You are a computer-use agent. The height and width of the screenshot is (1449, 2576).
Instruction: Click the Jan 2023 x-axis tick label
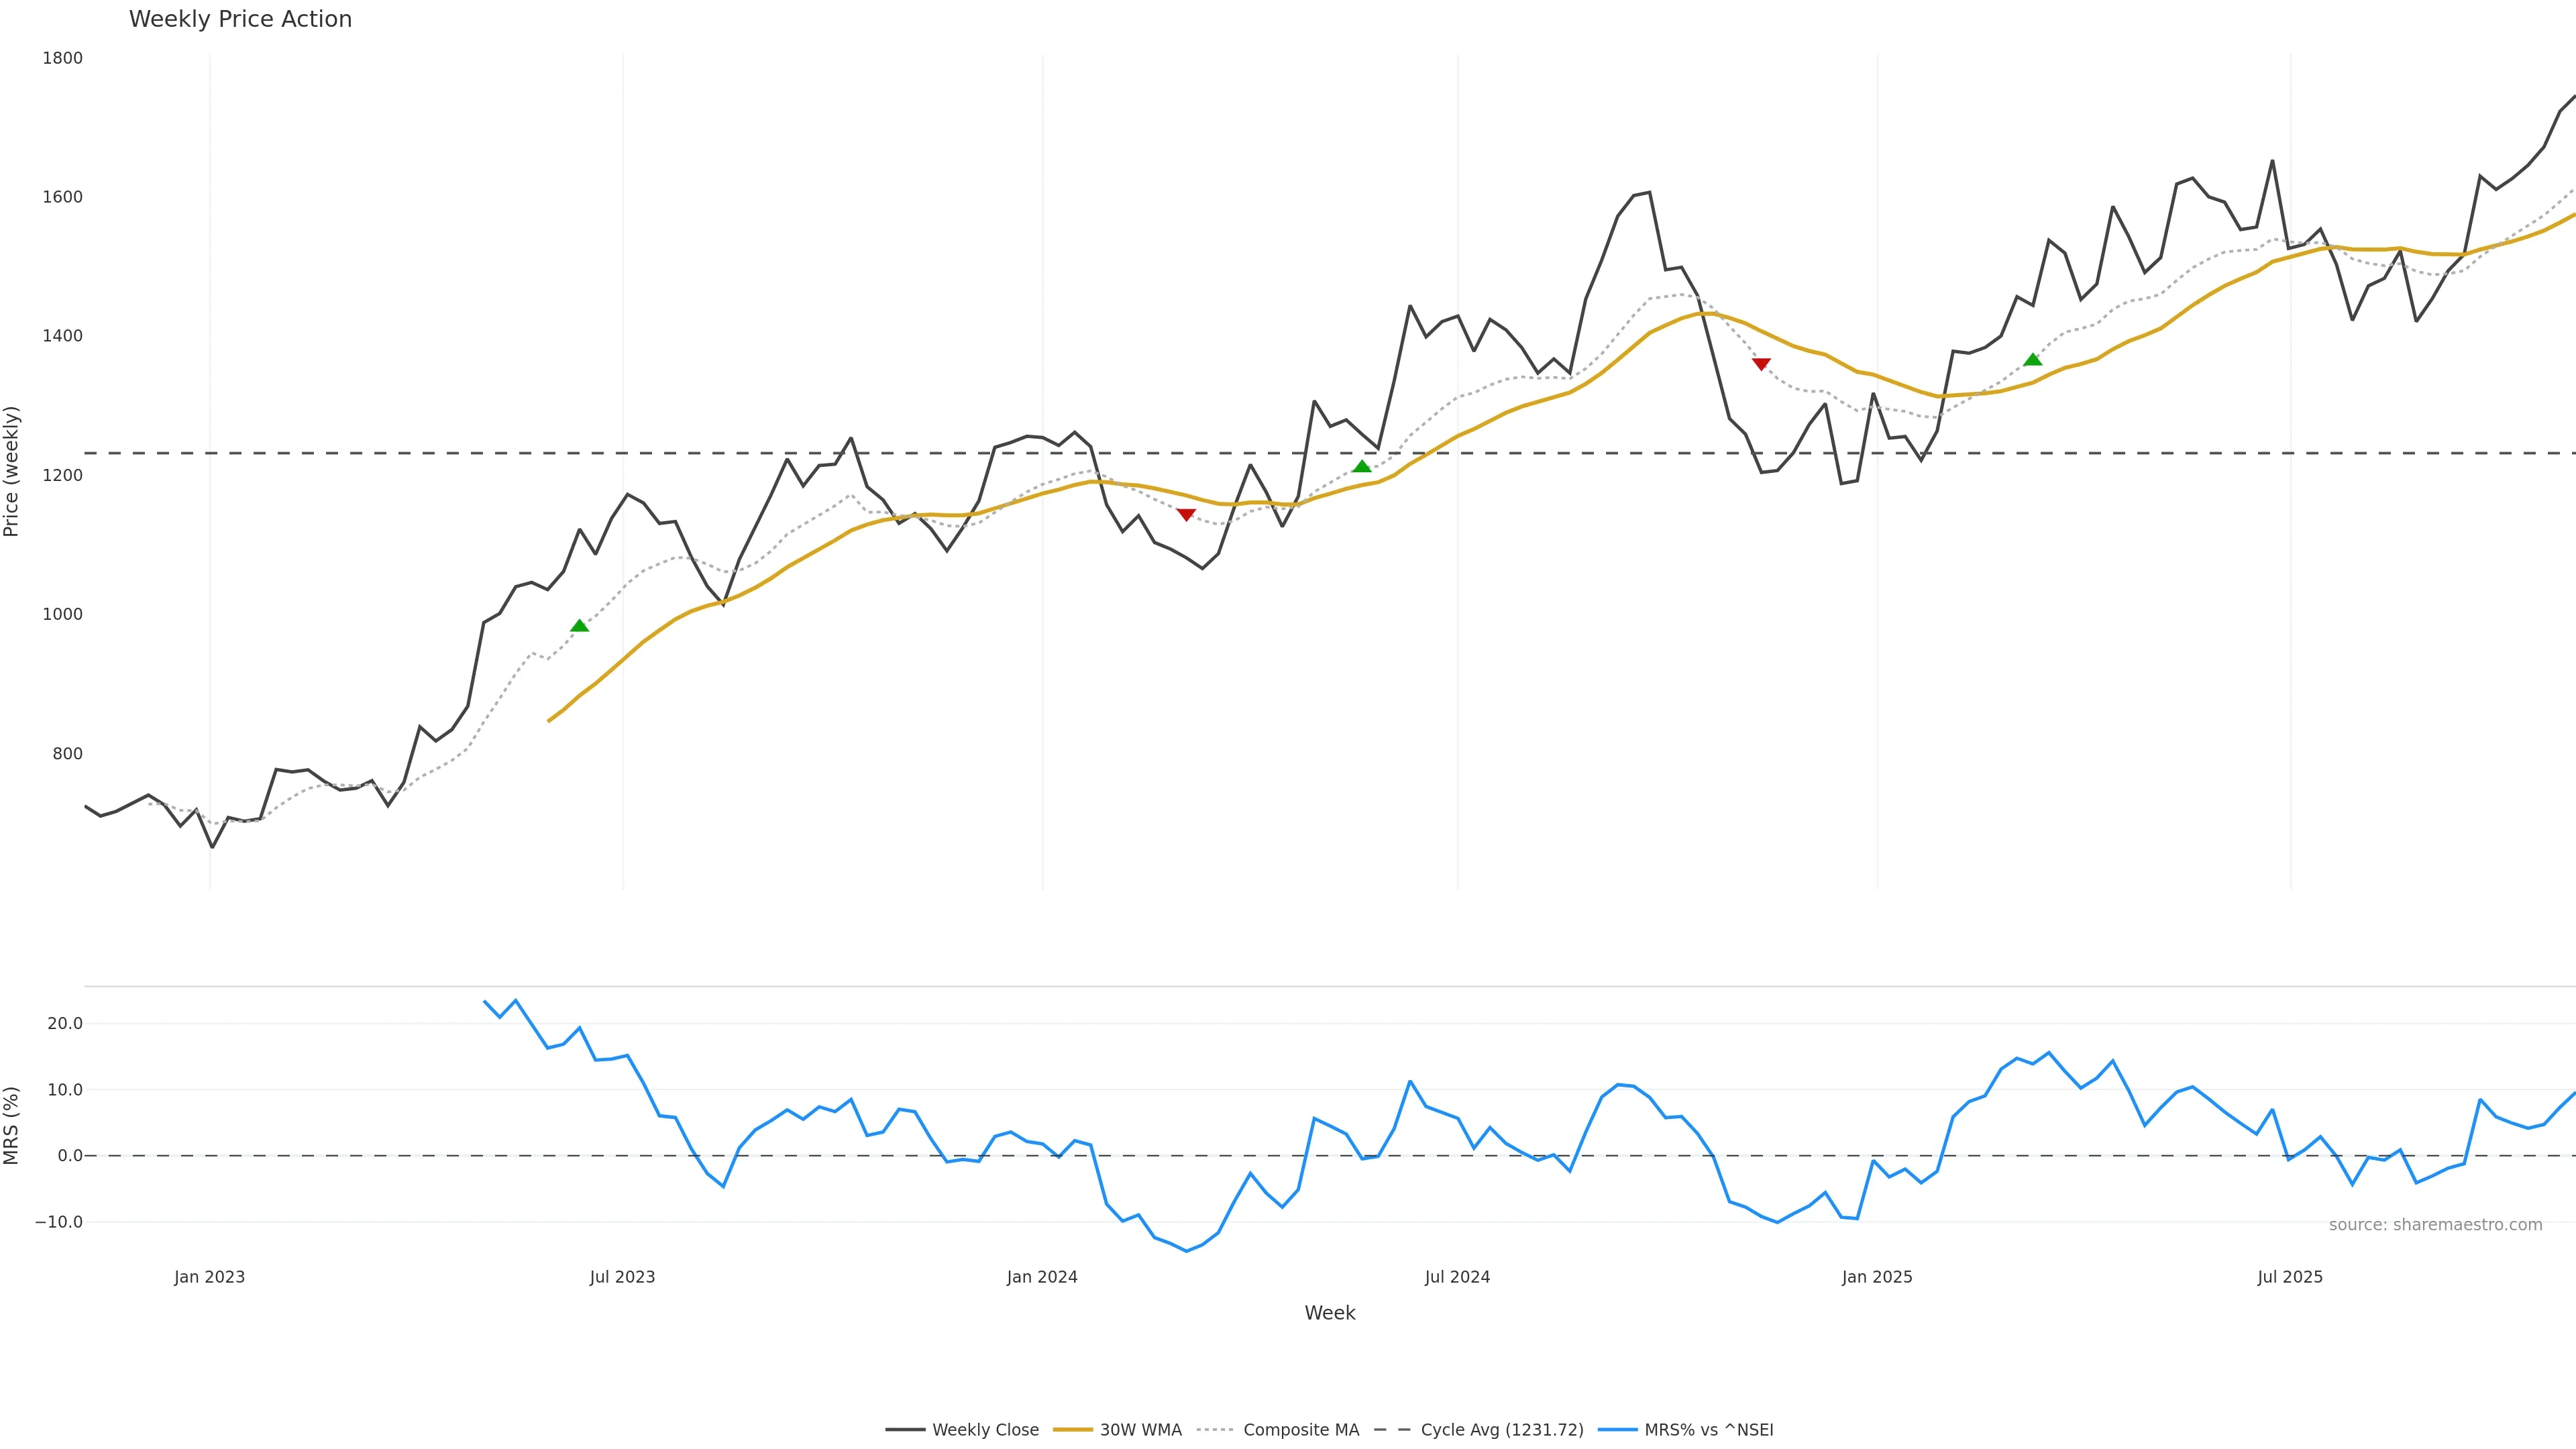(209, 1277)
